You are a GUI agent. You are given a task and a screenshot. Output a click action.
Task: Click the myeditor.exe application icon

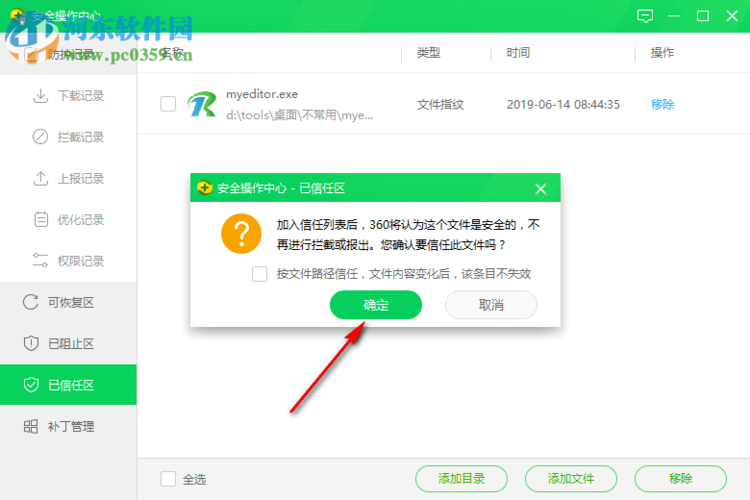(x=201, y=104)
